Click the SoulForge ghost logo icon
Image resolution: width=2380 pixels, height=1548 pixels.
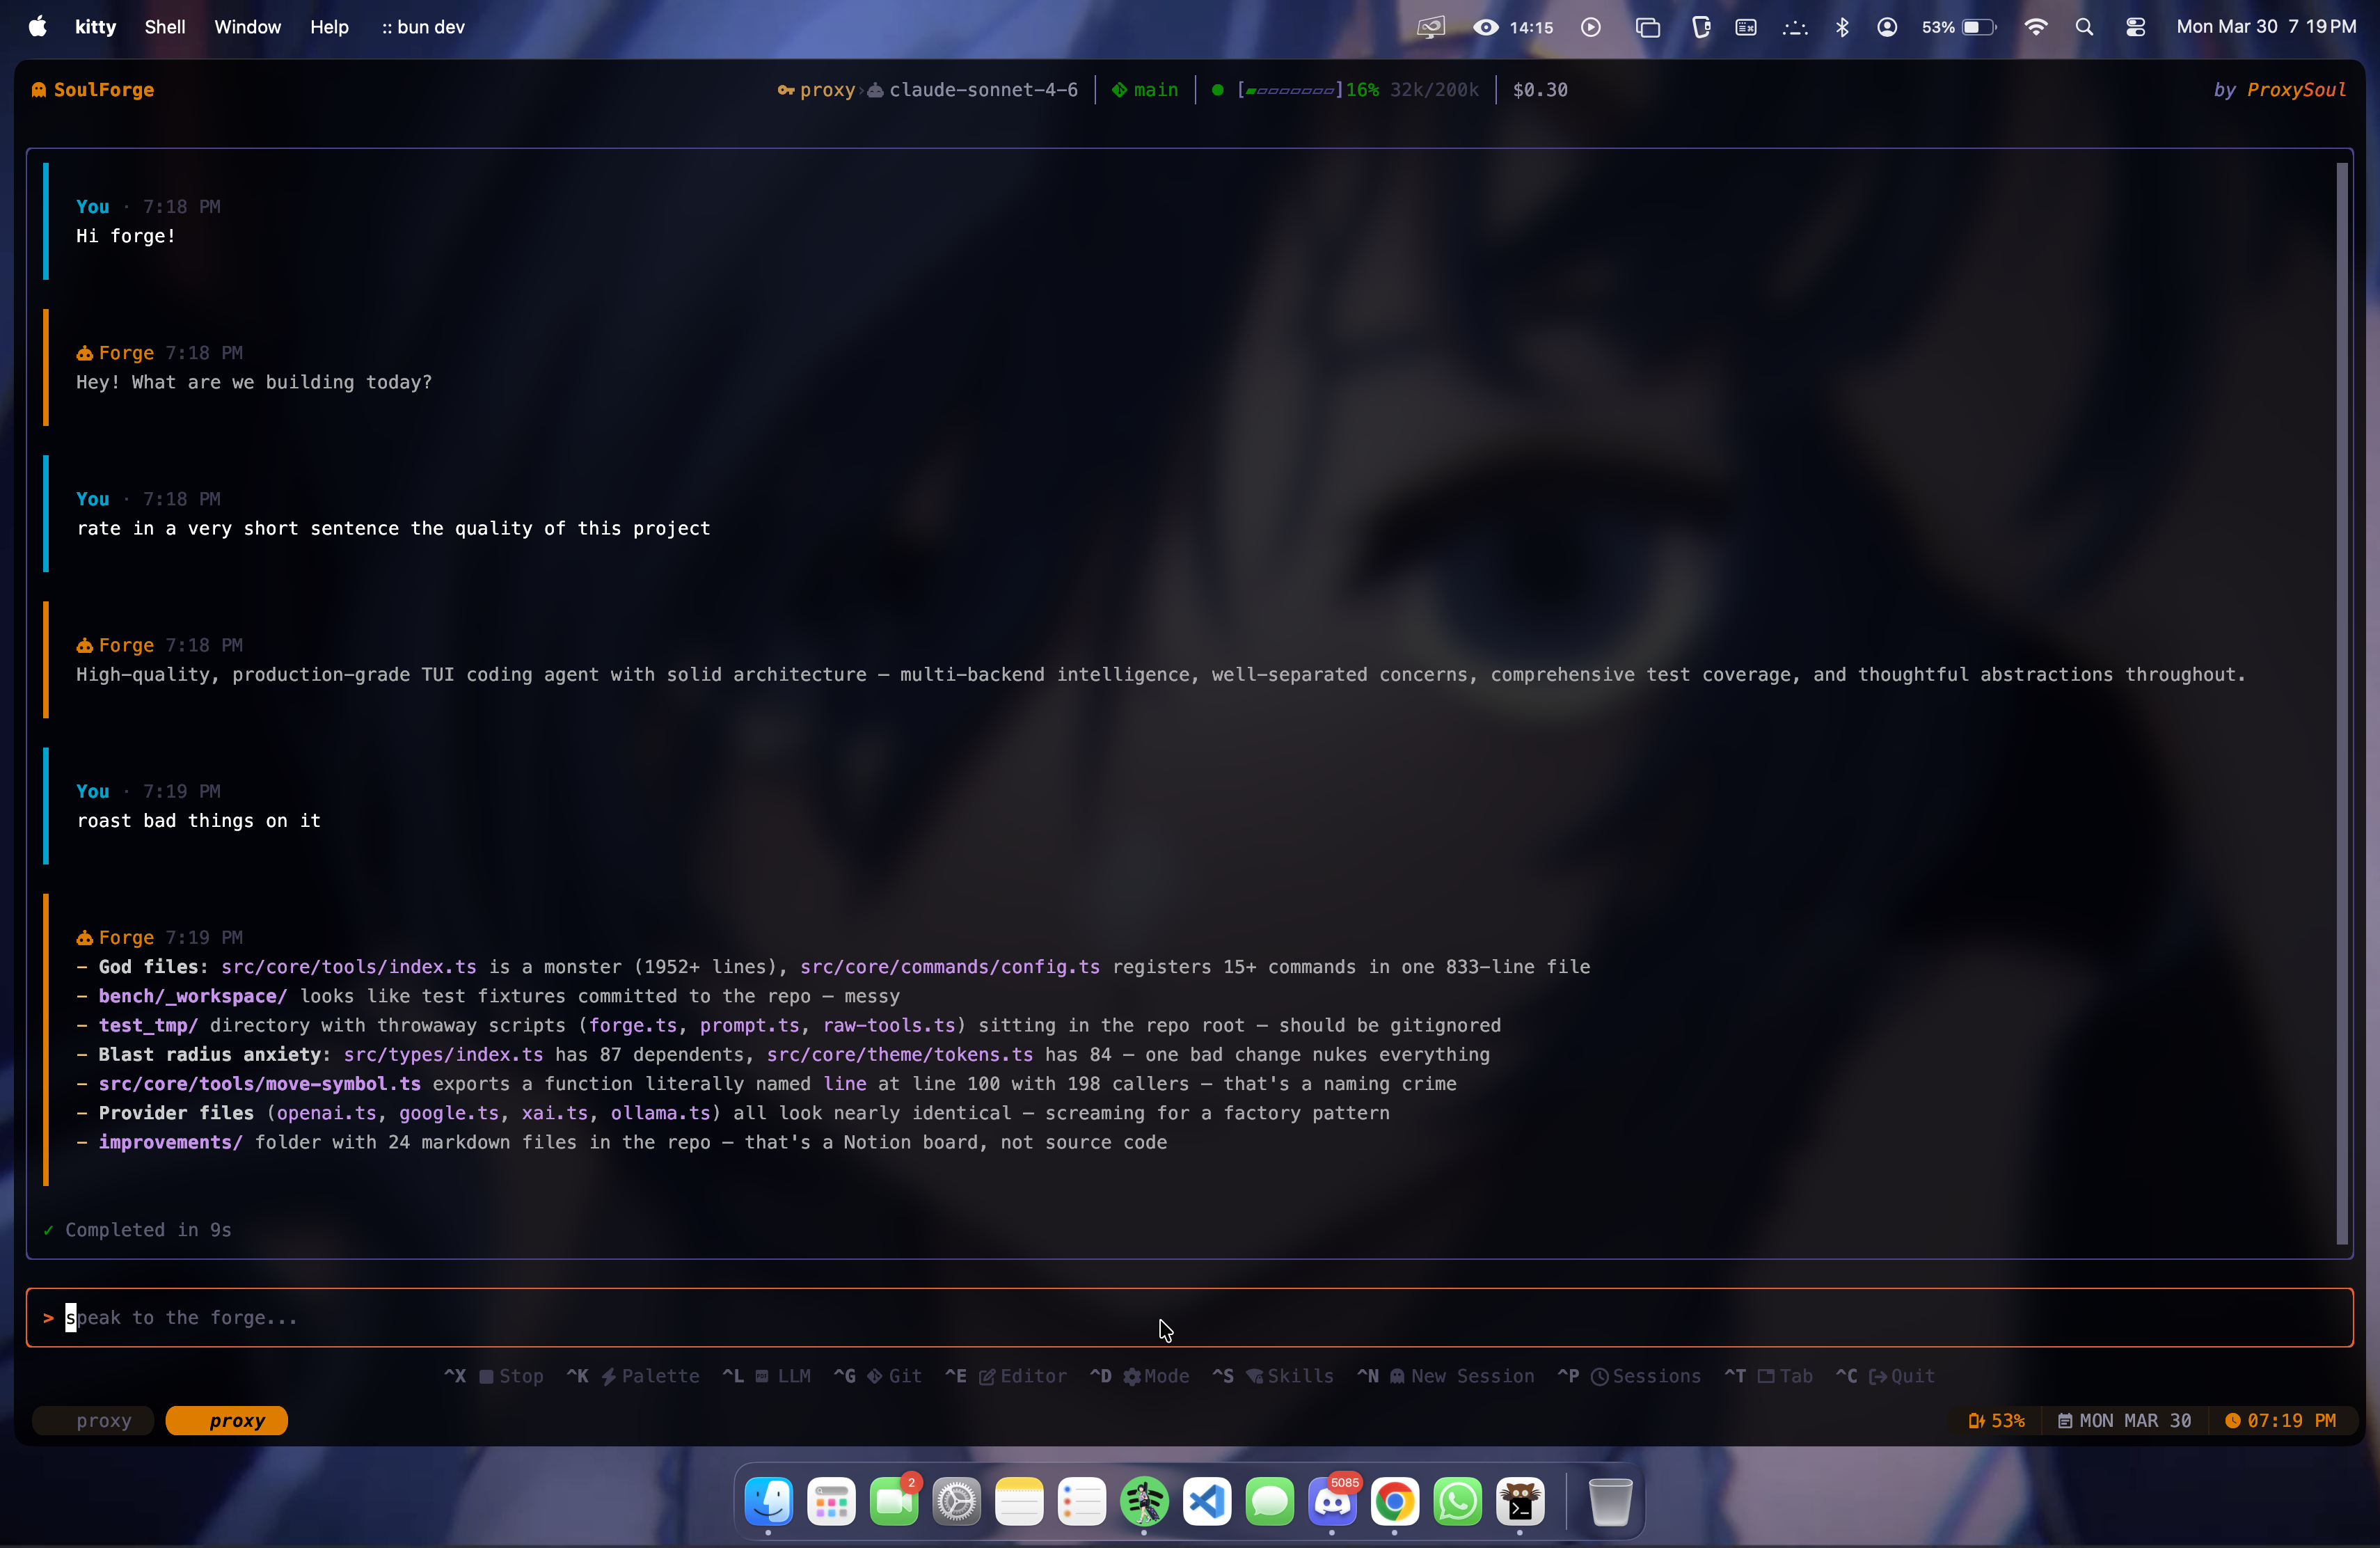[39, 90]
